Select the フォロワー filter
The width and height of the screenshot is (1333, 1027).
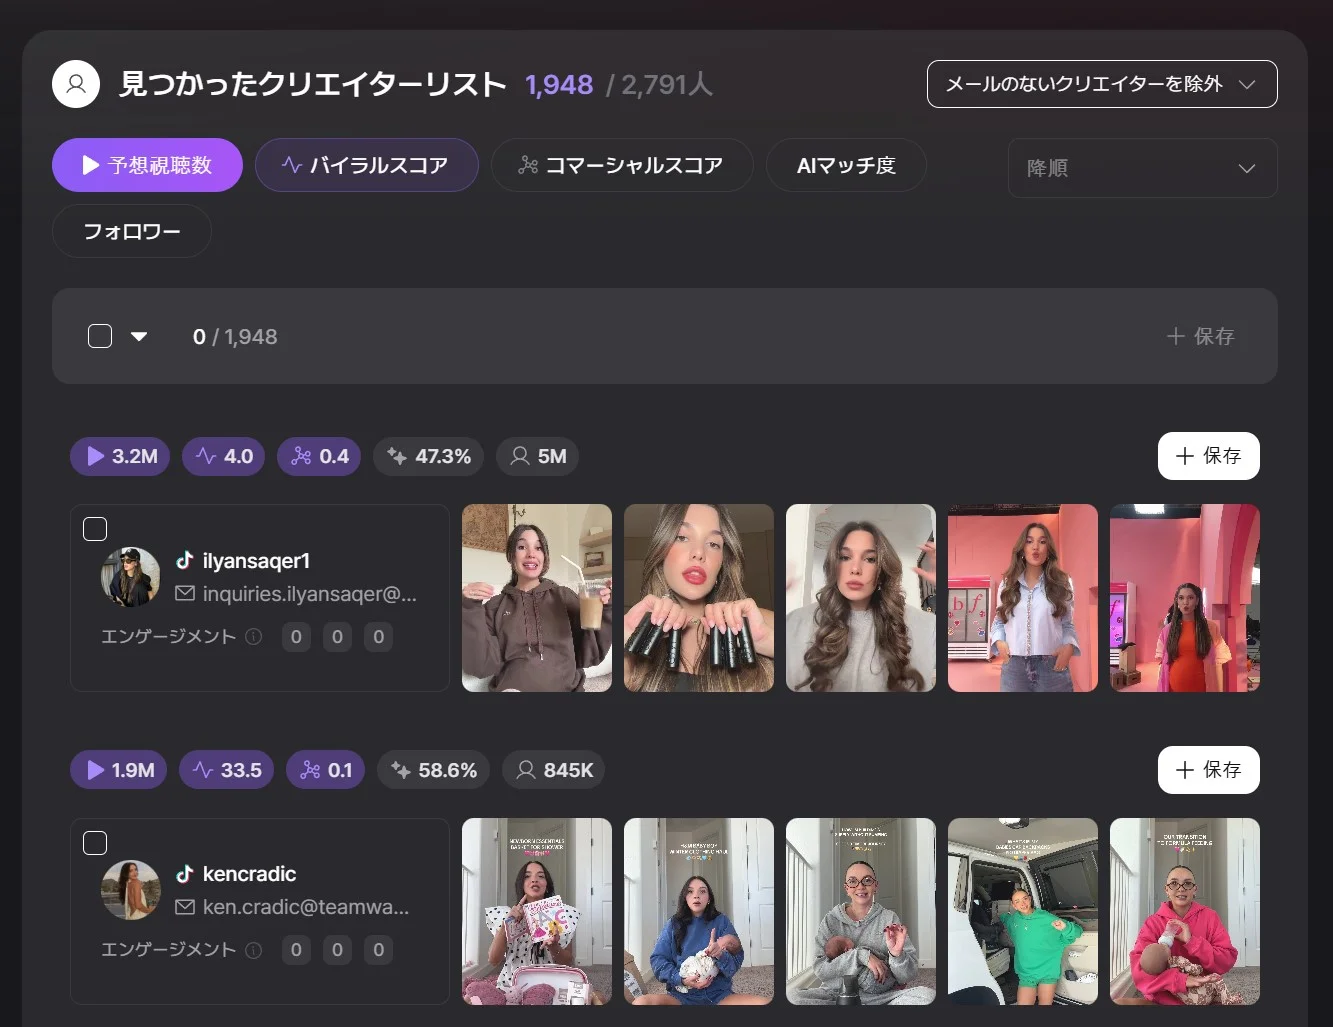(x=131, y=231)
